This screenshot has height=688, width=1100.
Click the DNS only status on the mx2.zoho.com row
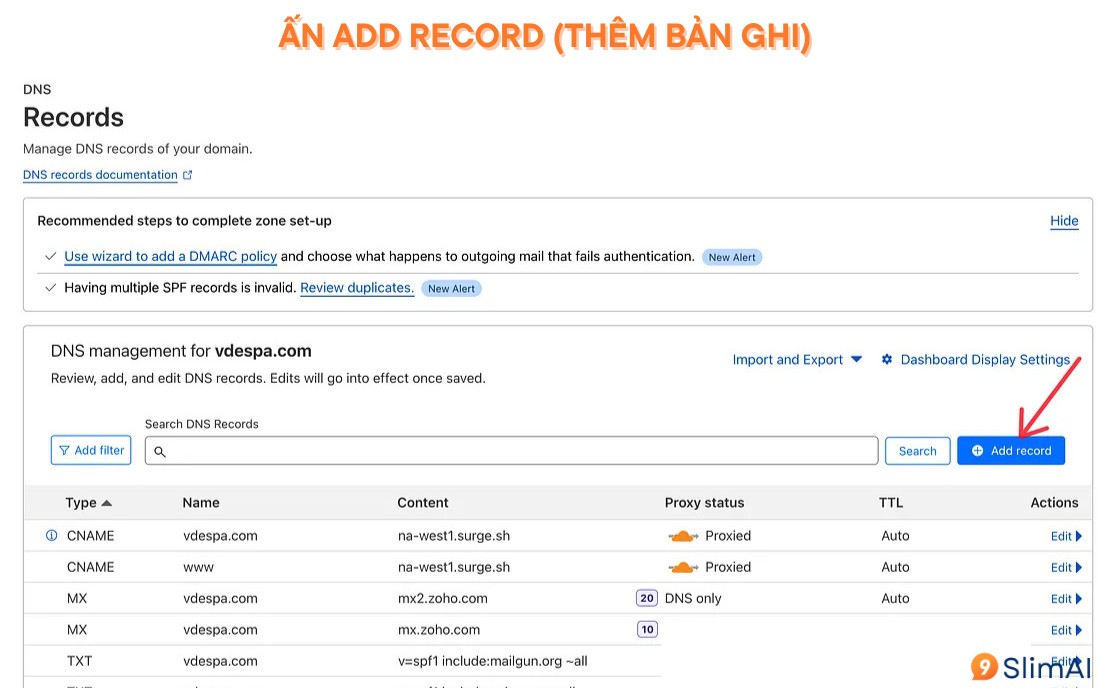click(x=693, y=599)
